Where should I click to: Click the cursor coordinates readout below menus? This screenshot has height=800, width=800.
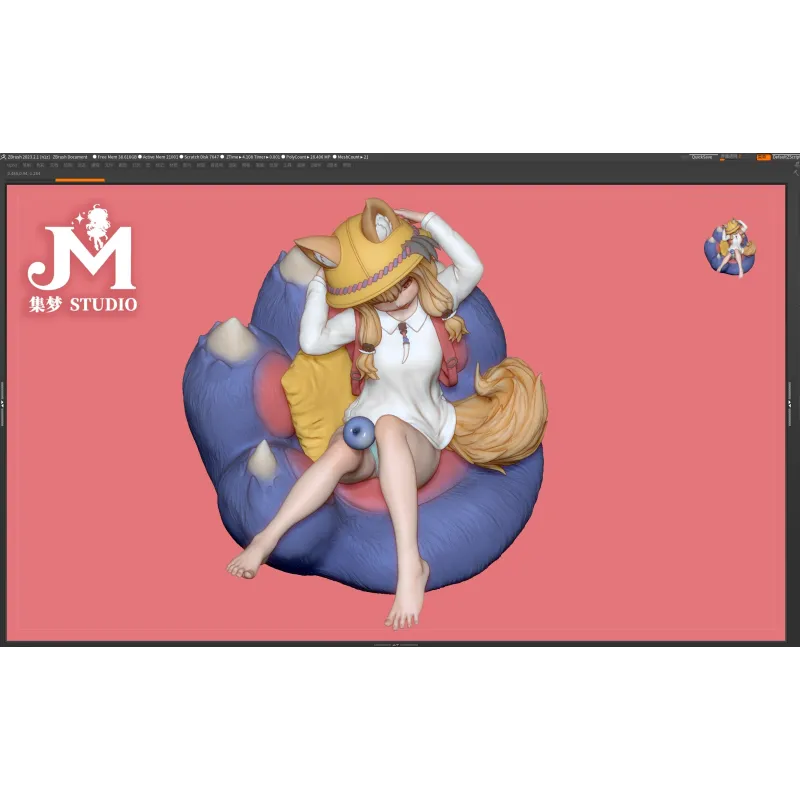[x=23, y=173]
